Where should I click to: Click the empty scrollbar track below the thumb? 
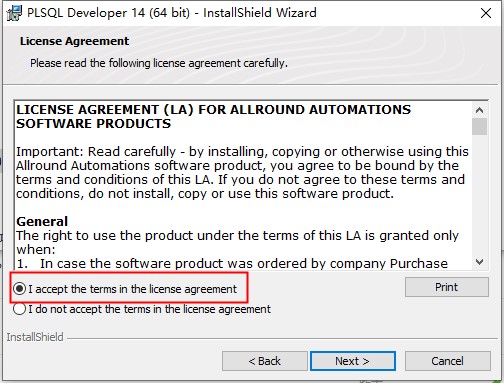pyautogui.click(x=479, y=195)
